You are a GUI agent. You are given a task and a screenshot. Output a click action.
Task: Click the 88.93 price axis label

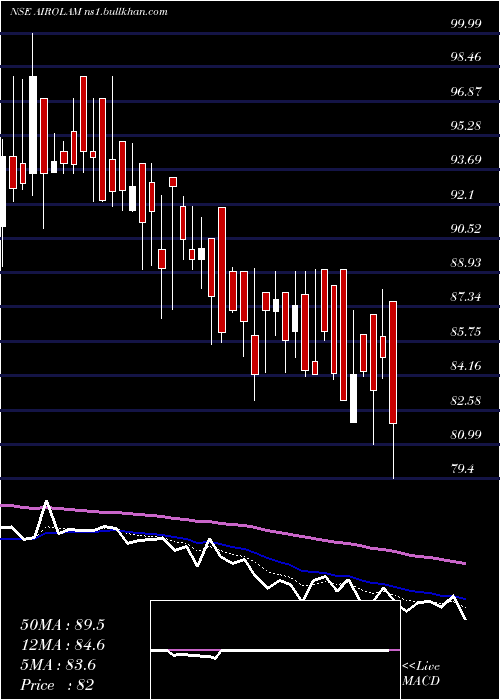click(466, 262)
